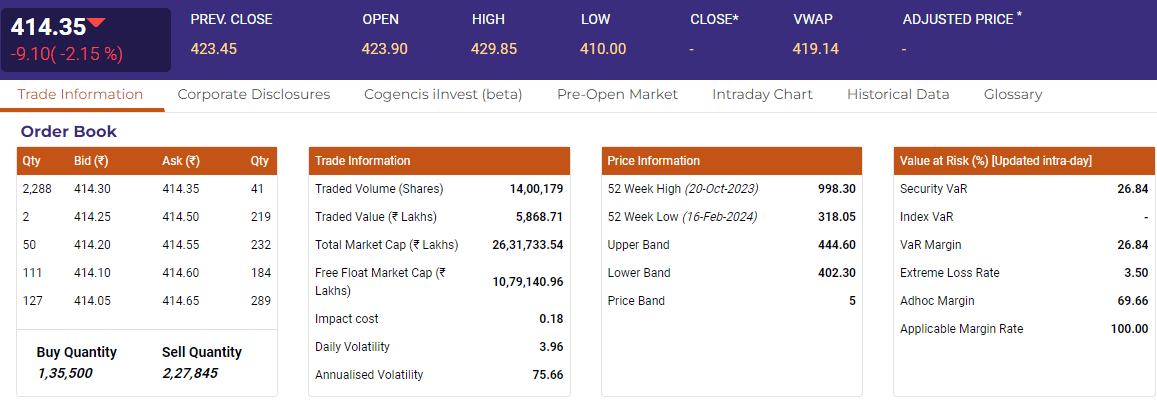The width and height of the screenshot is (1157, 401).
Task: Click the VWAP value 419.14
Action: pos(815,48)
